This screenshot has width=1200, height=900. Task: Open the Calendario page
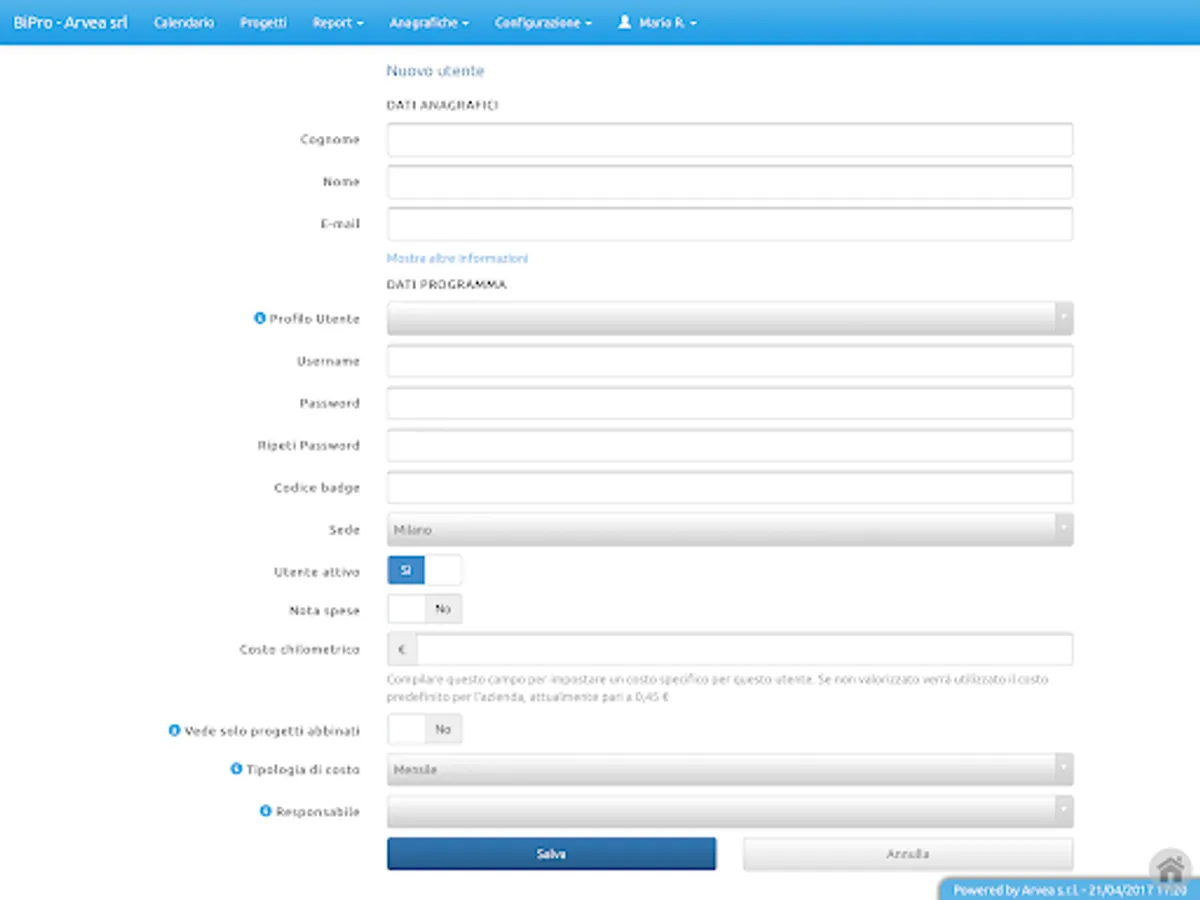tap(184, 22)
